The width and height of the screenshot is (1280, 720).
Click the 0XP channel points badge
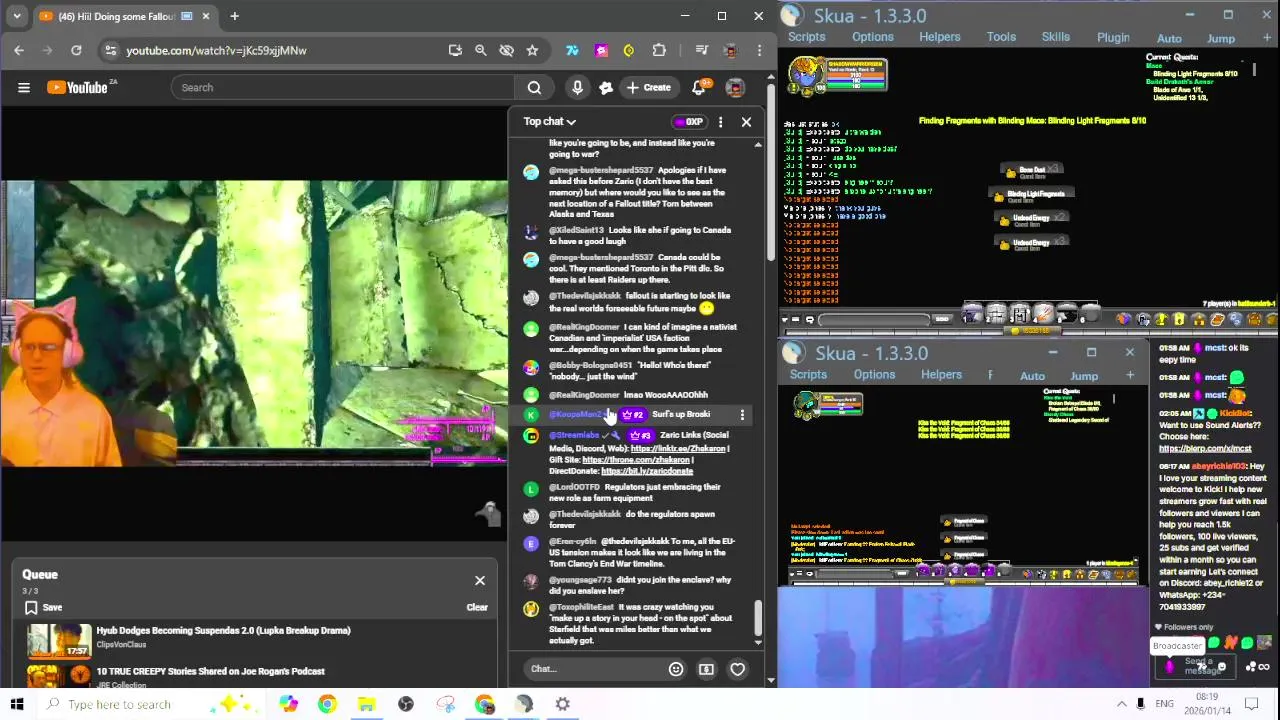pyautogui.click(x=689, y=122)
